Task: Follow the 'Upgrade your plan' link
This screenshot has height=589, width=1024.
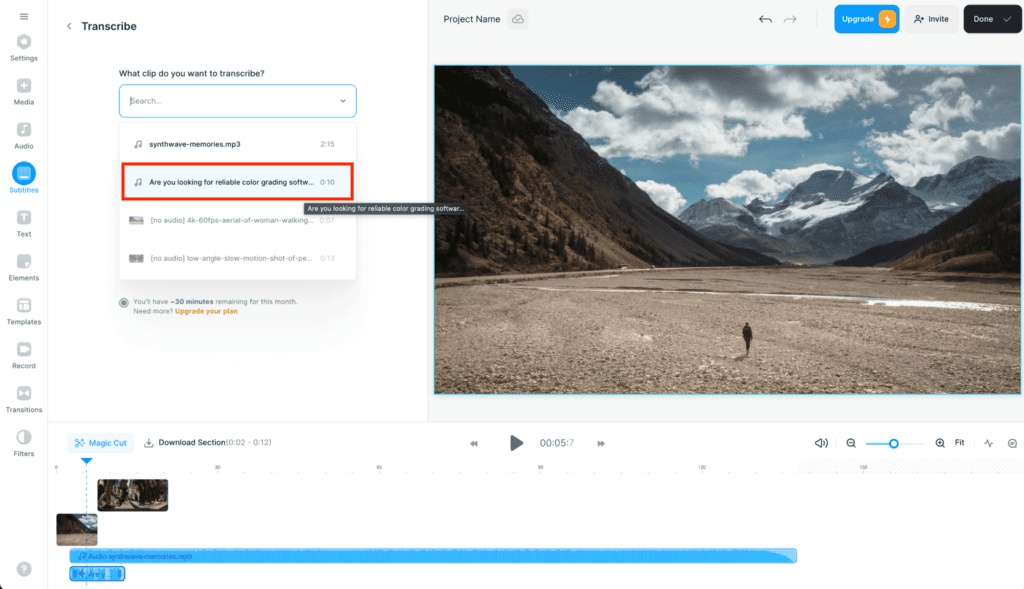Action: coord(206,311)
